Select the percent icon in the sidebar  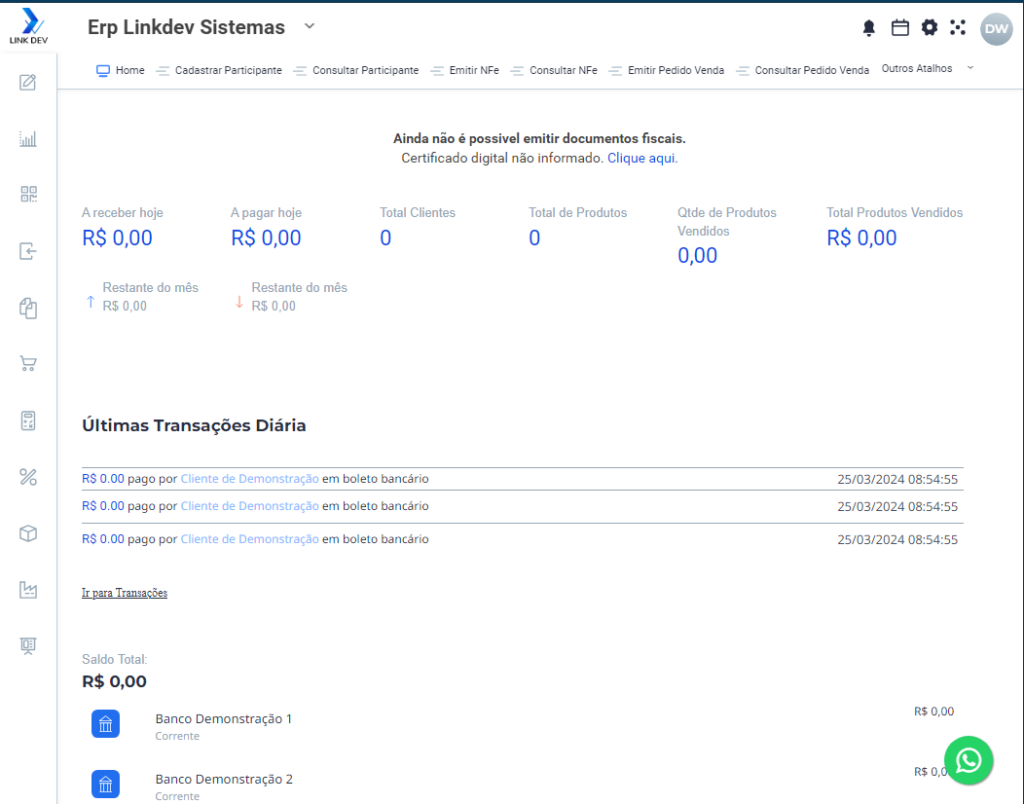pos(28,477)
